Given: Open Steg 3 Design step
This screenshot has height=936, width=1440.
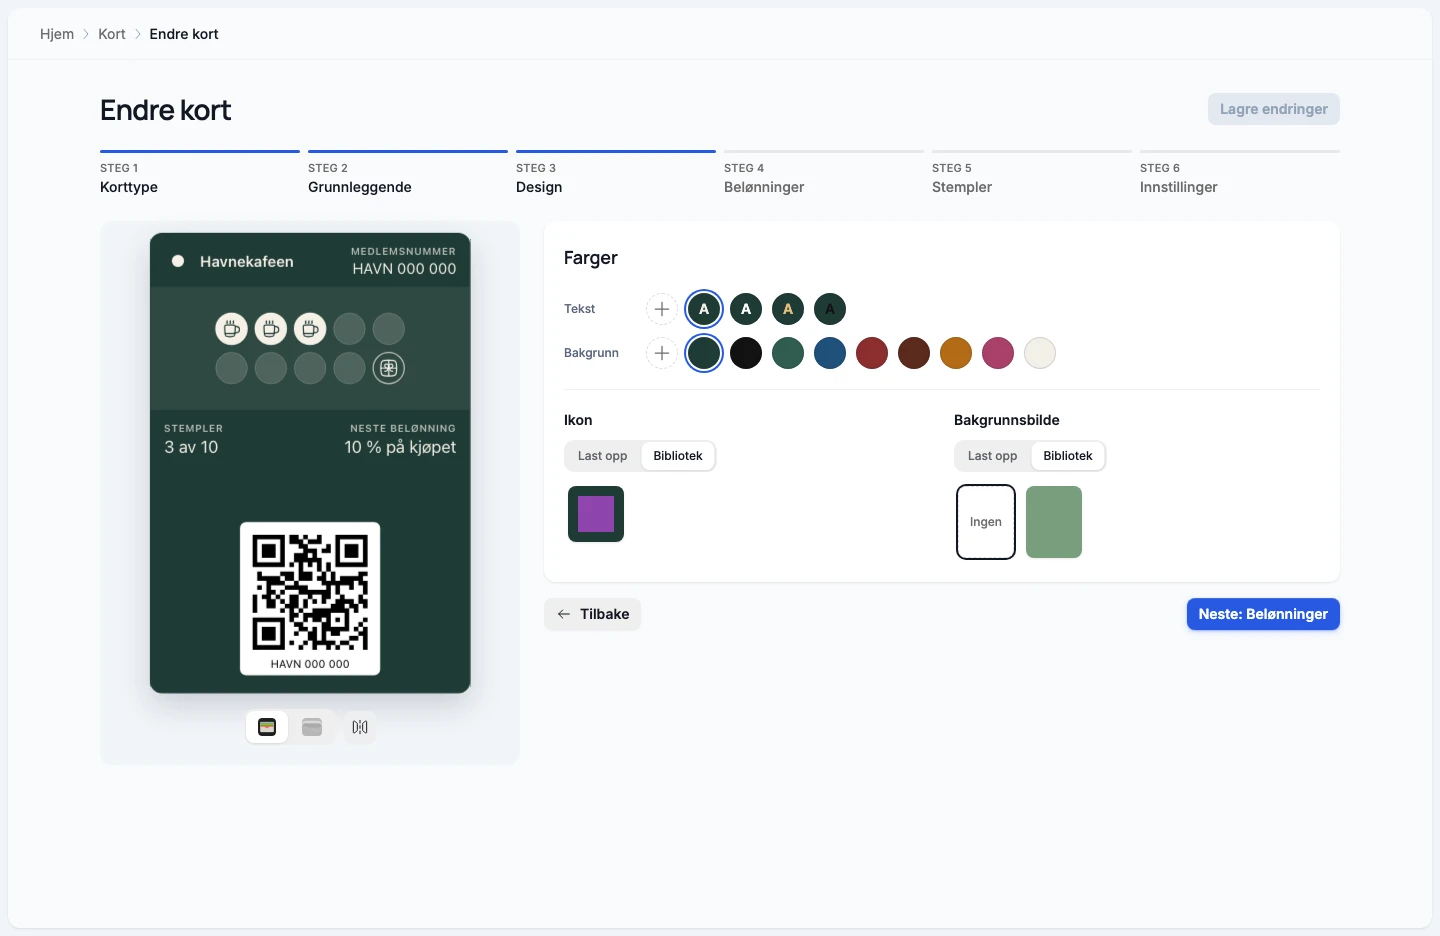Looking at the screenshot, I should [616, 174].
